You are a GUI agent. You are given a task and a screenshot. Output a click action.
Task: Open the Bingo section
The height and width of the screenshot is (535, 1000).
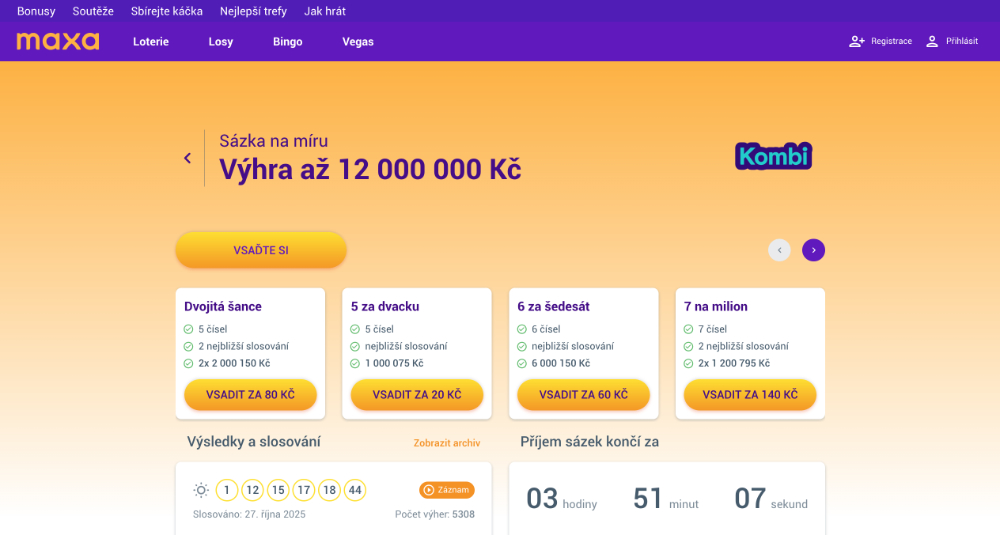click(x=287, y=42)
